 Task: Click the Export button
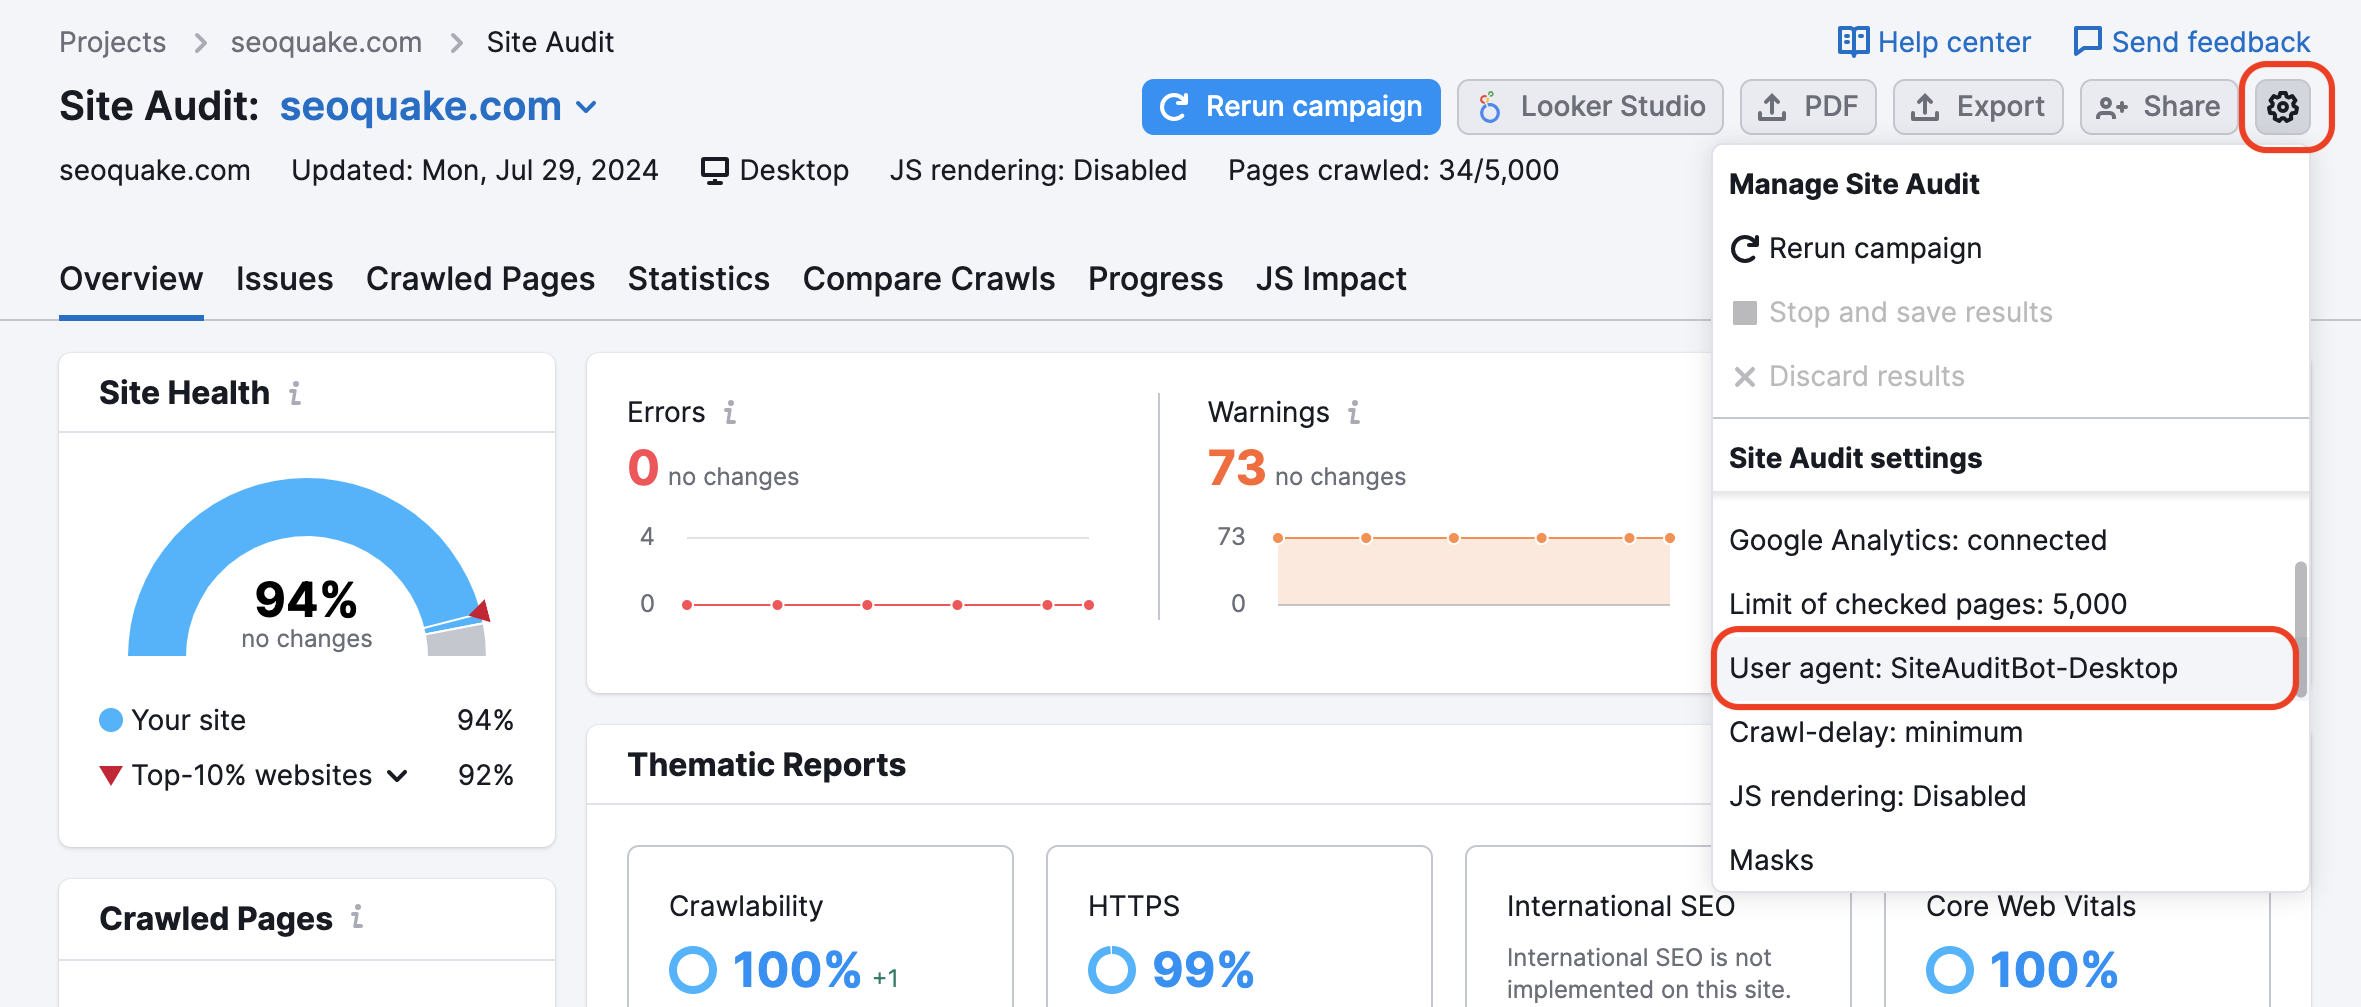click(x=1978, y=107)
